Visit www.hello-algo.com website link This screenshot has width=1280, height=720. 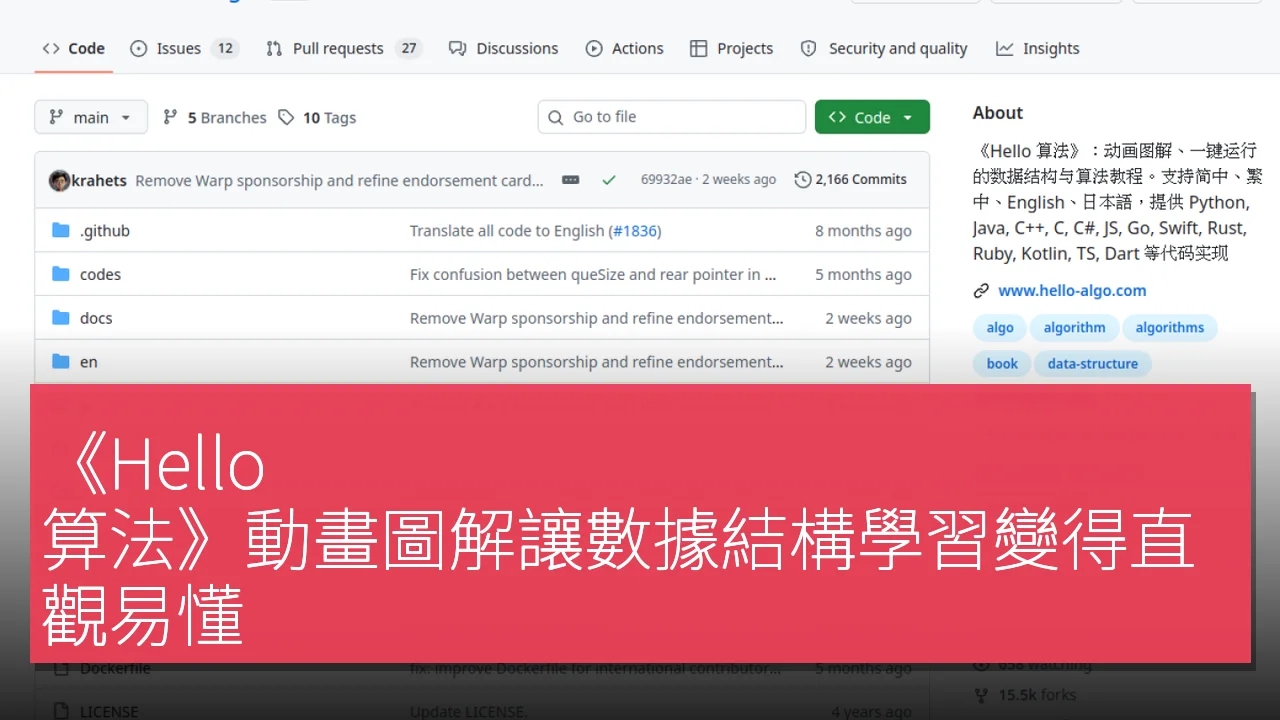[1072, 291]
